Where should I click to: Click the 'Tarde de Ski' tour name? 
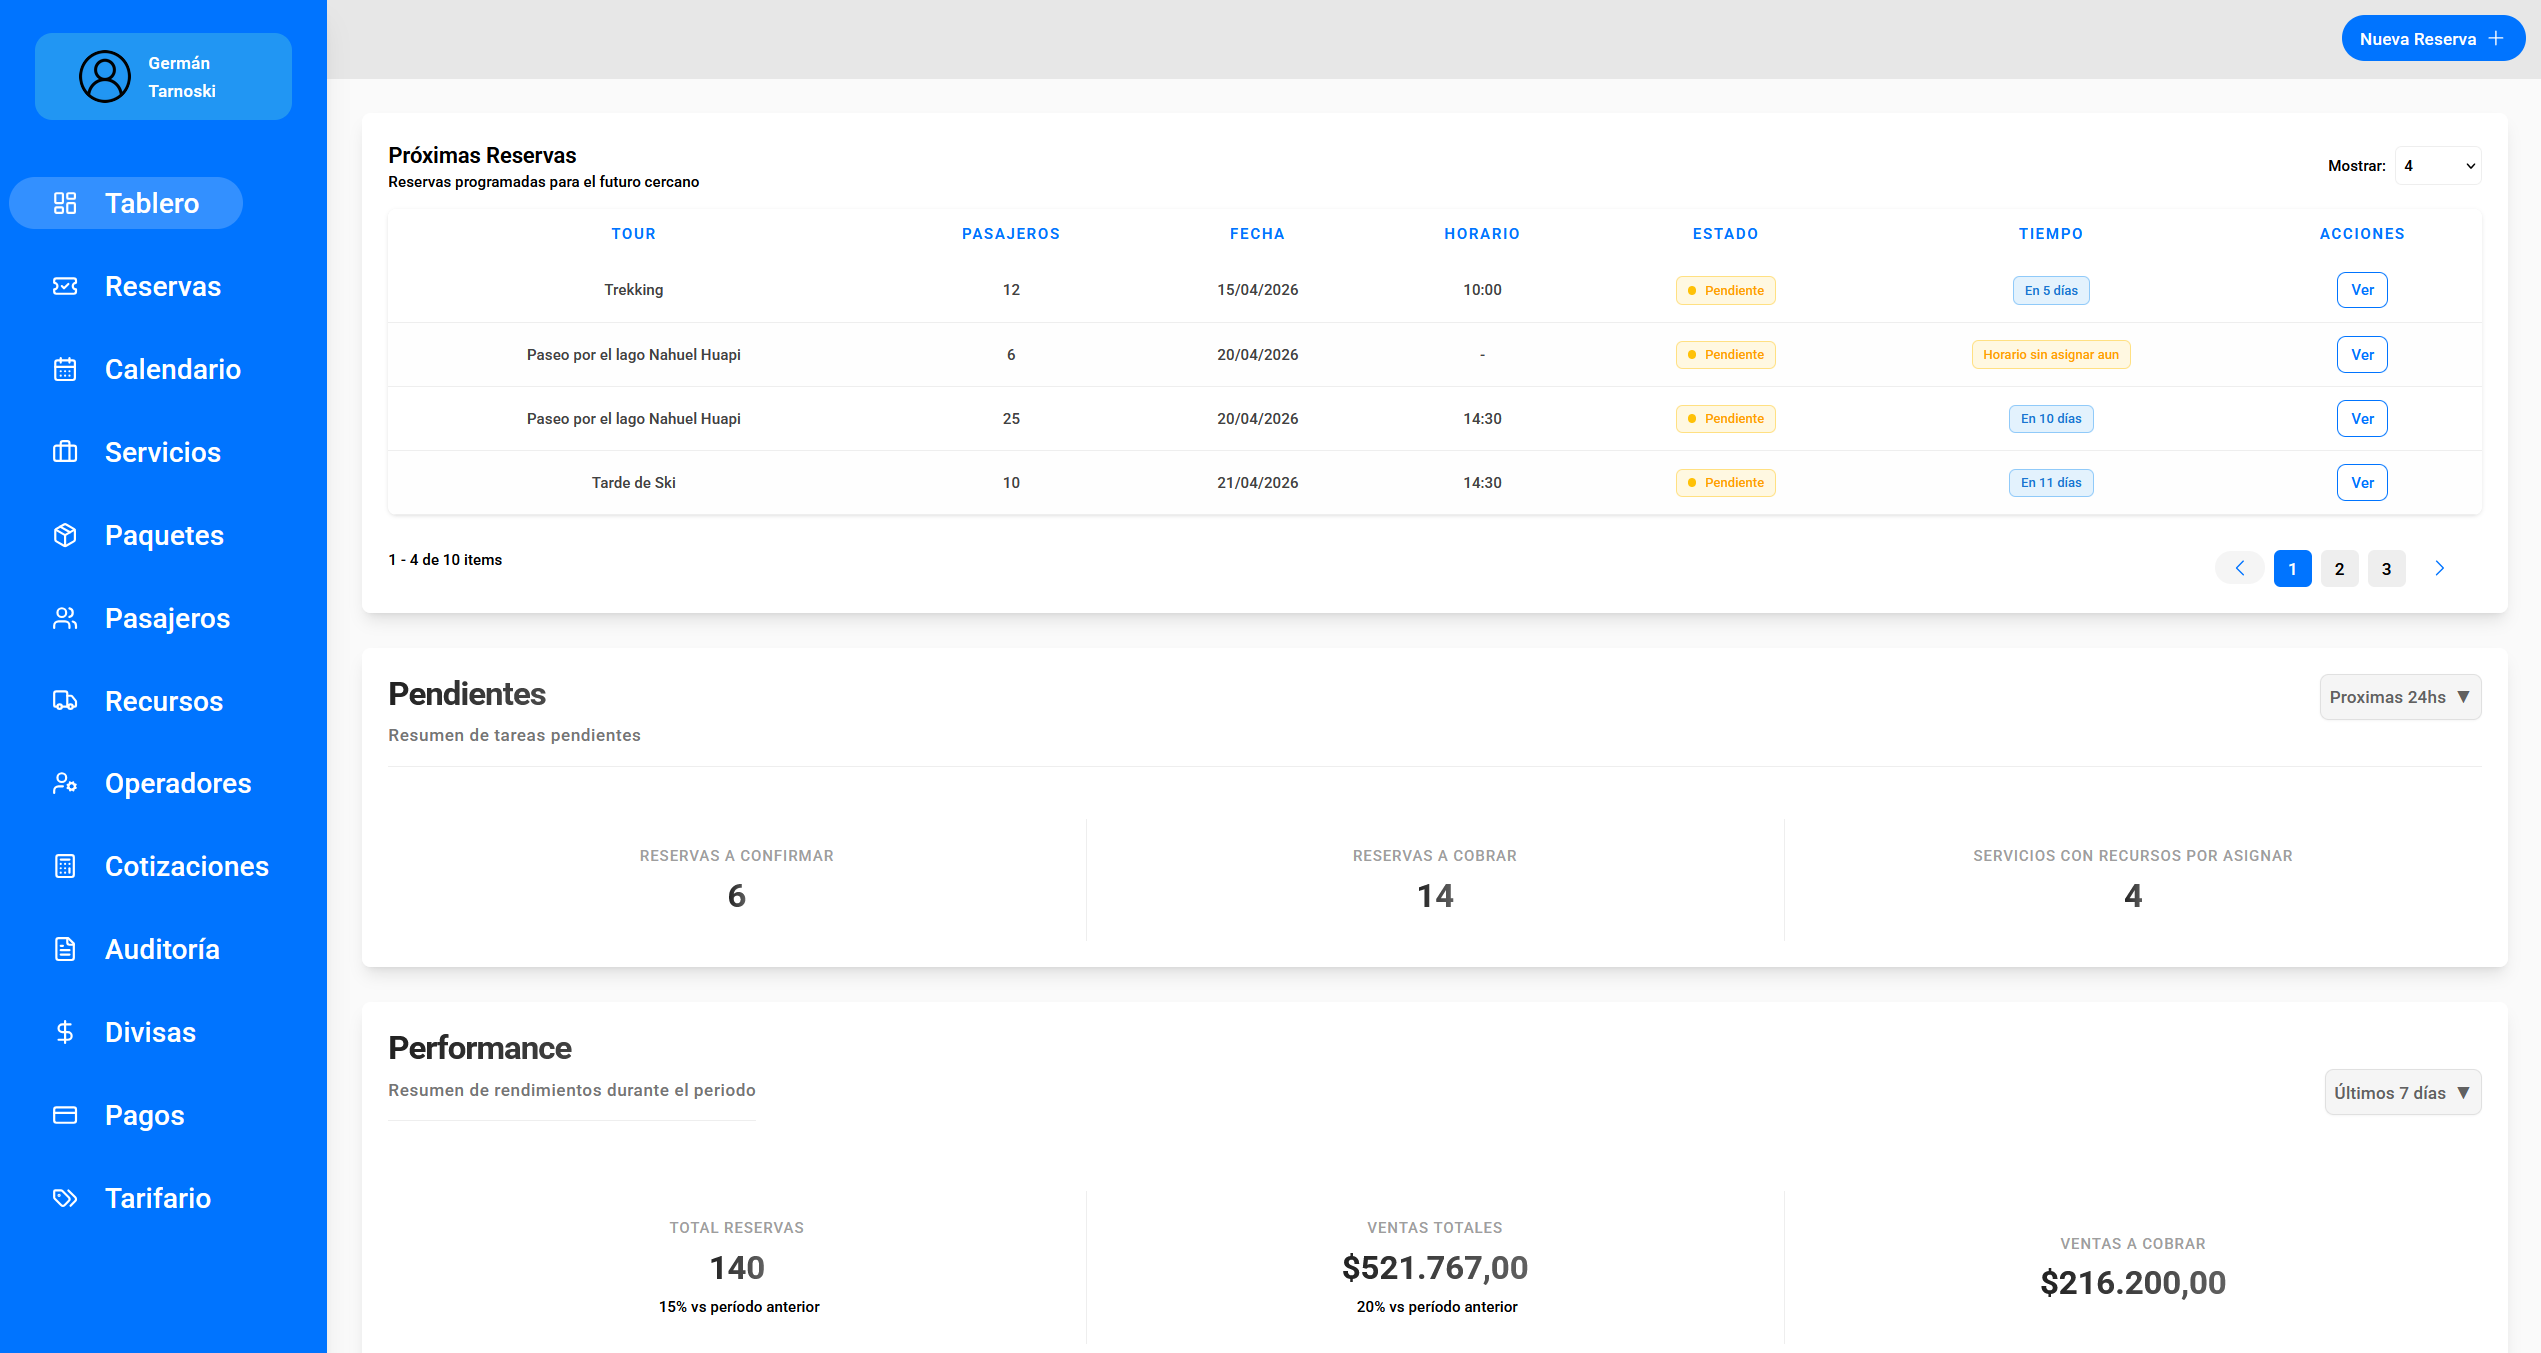[634, 482]
